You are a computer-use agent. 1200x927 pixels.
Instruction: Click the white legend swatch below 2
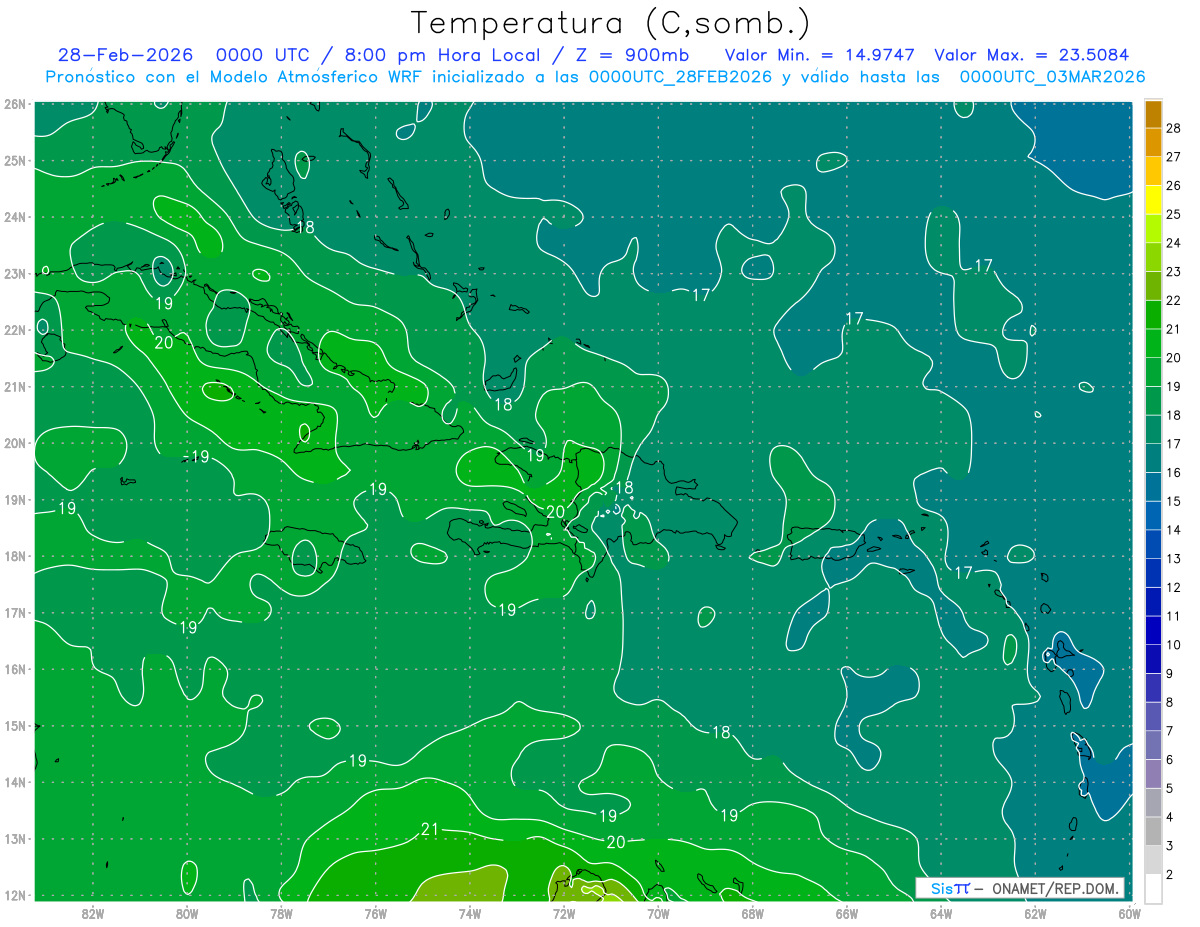(1153, 889)
